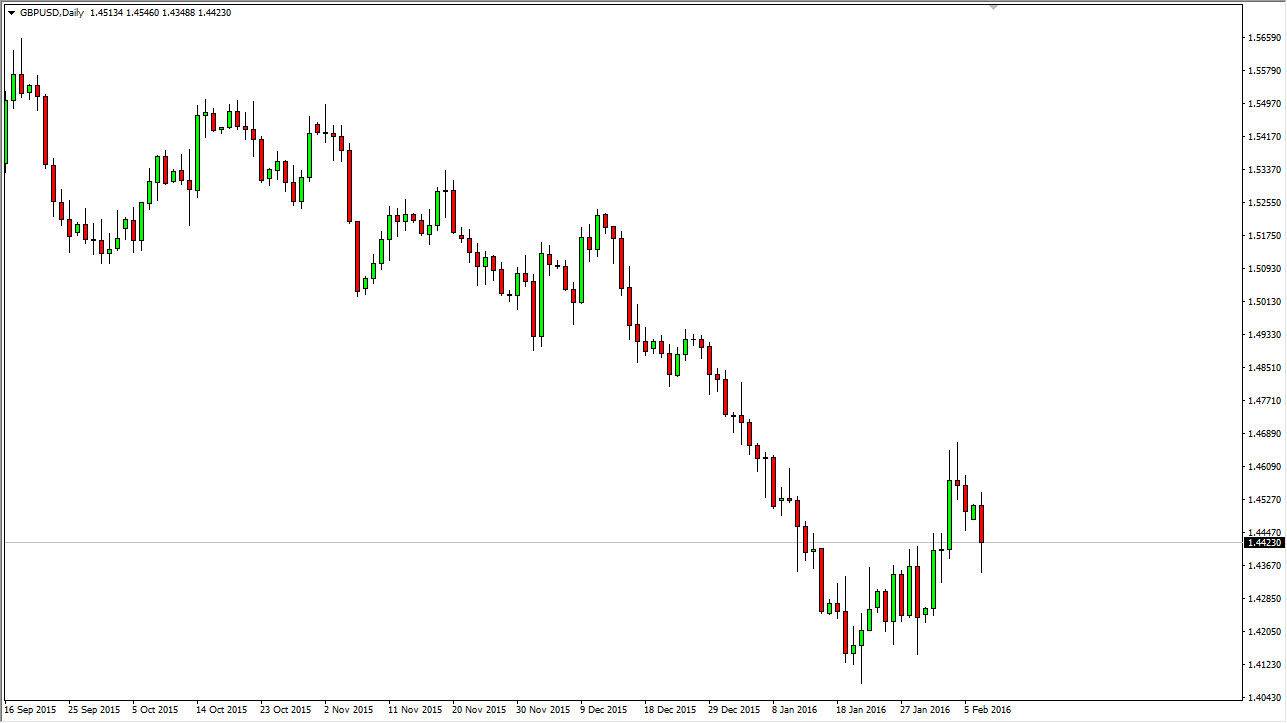Click the rightmost red candle on the chart
The width and height of the screenshot is (1287, 723).
(981, 525)
